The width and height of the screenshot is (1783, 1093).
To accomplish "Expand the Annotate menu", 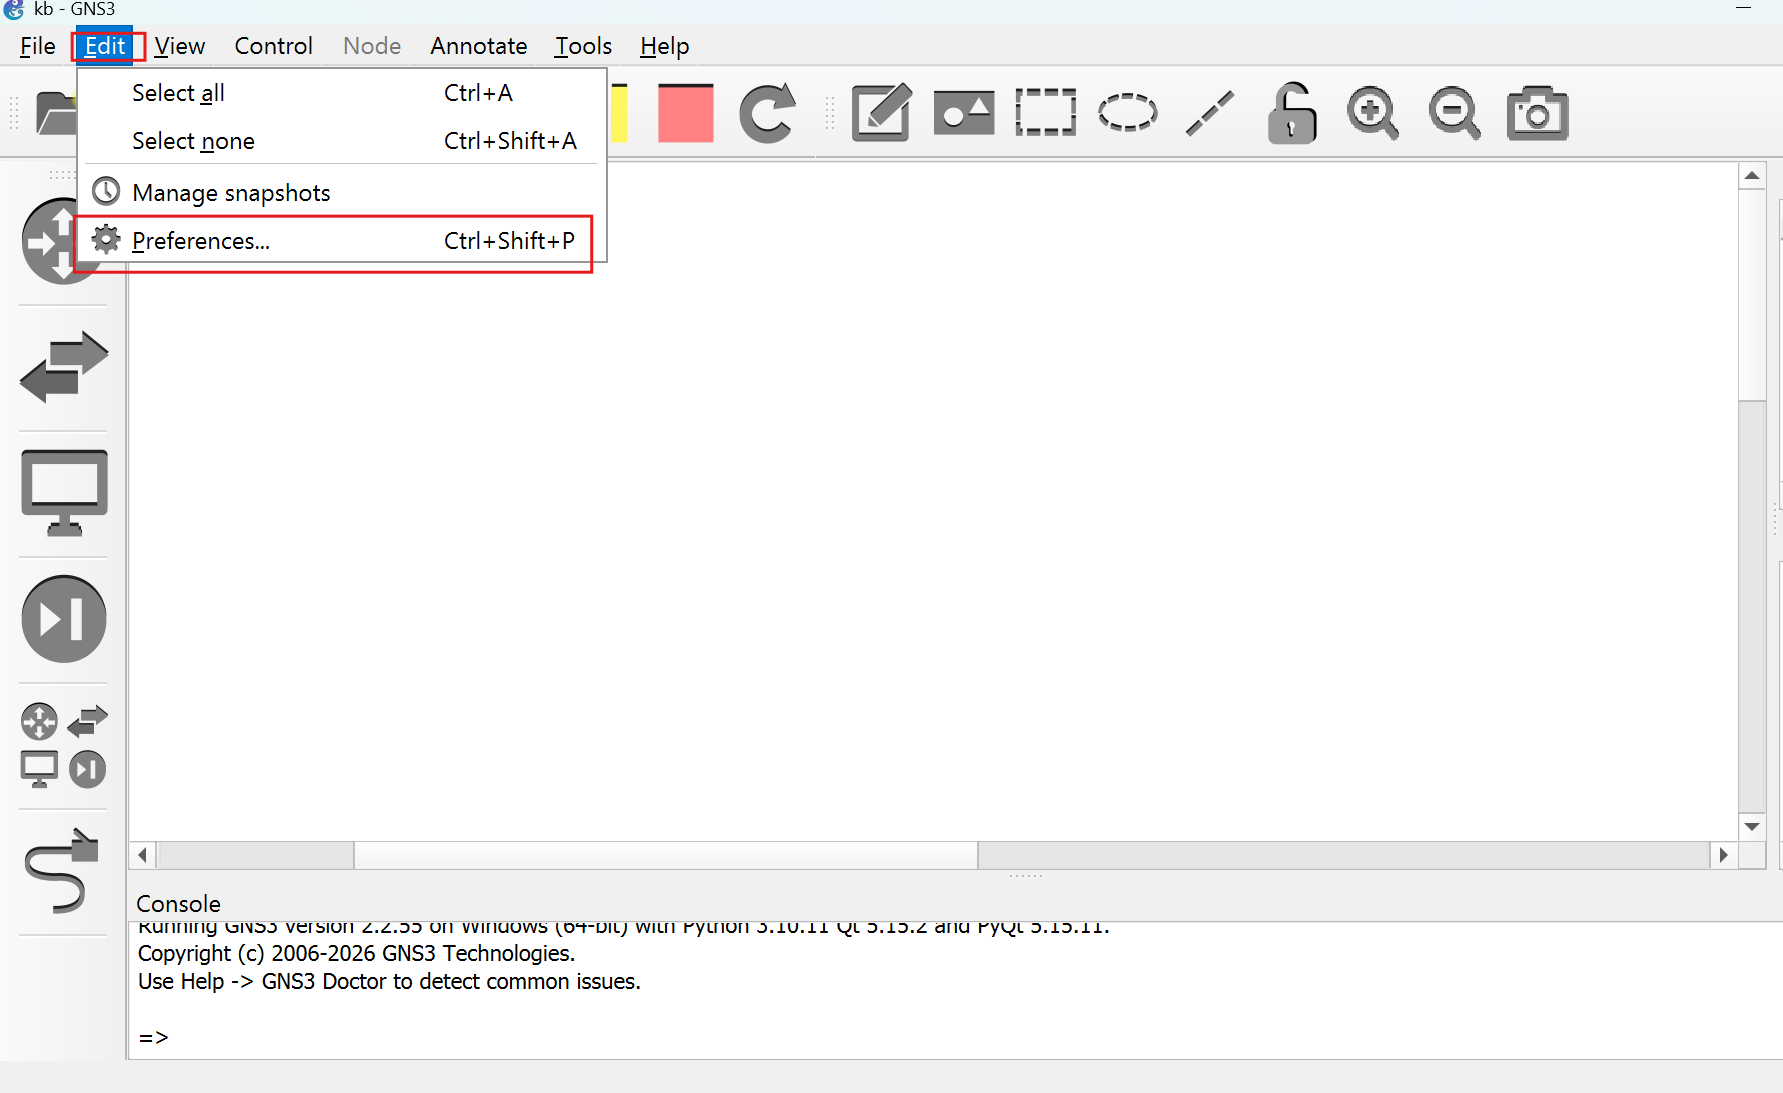I will (x=478, y=46).
